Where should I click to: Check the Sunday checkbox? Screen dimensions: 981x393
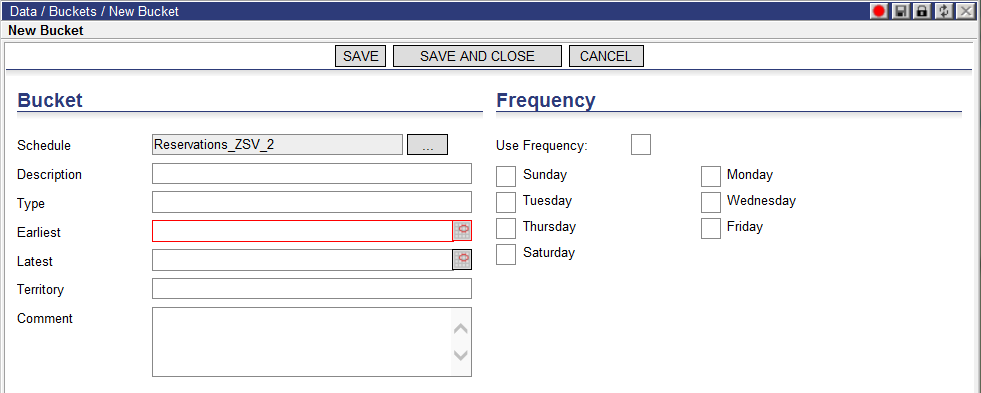[506, 176]
